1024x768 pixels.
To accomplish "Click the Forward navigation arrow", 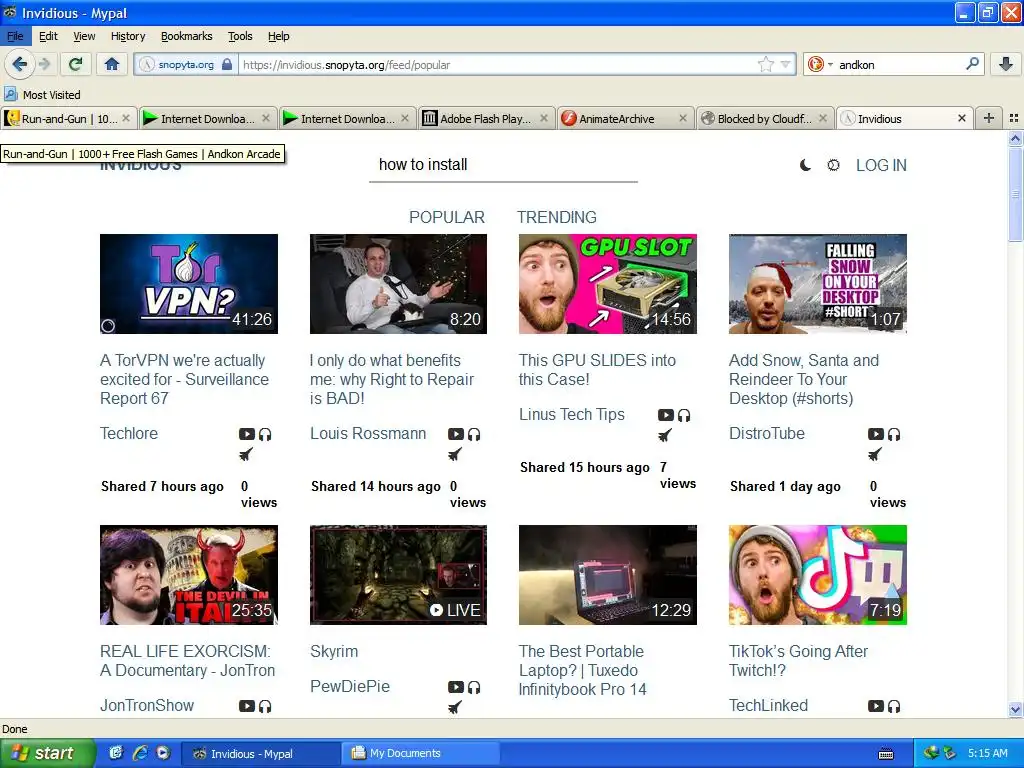I will point(44,64).
